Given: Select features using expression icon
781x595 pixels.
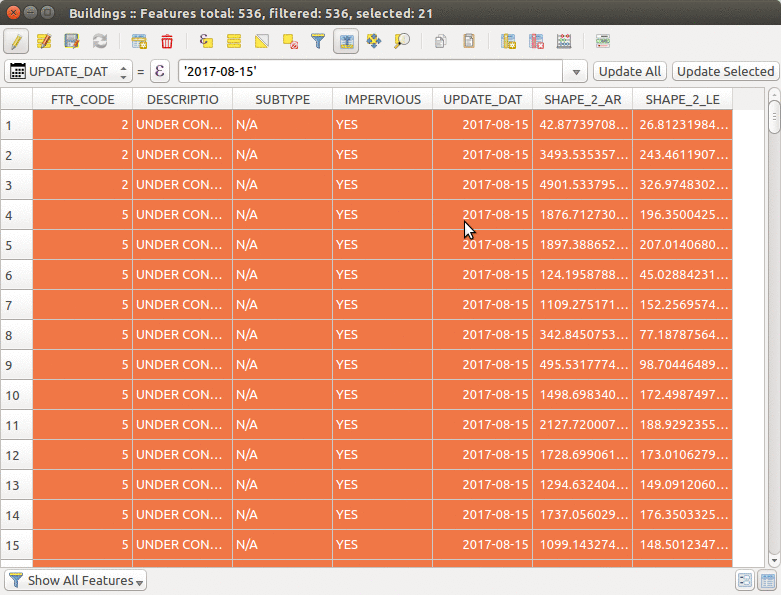Looking at the screenshot, I should point(206,41).
